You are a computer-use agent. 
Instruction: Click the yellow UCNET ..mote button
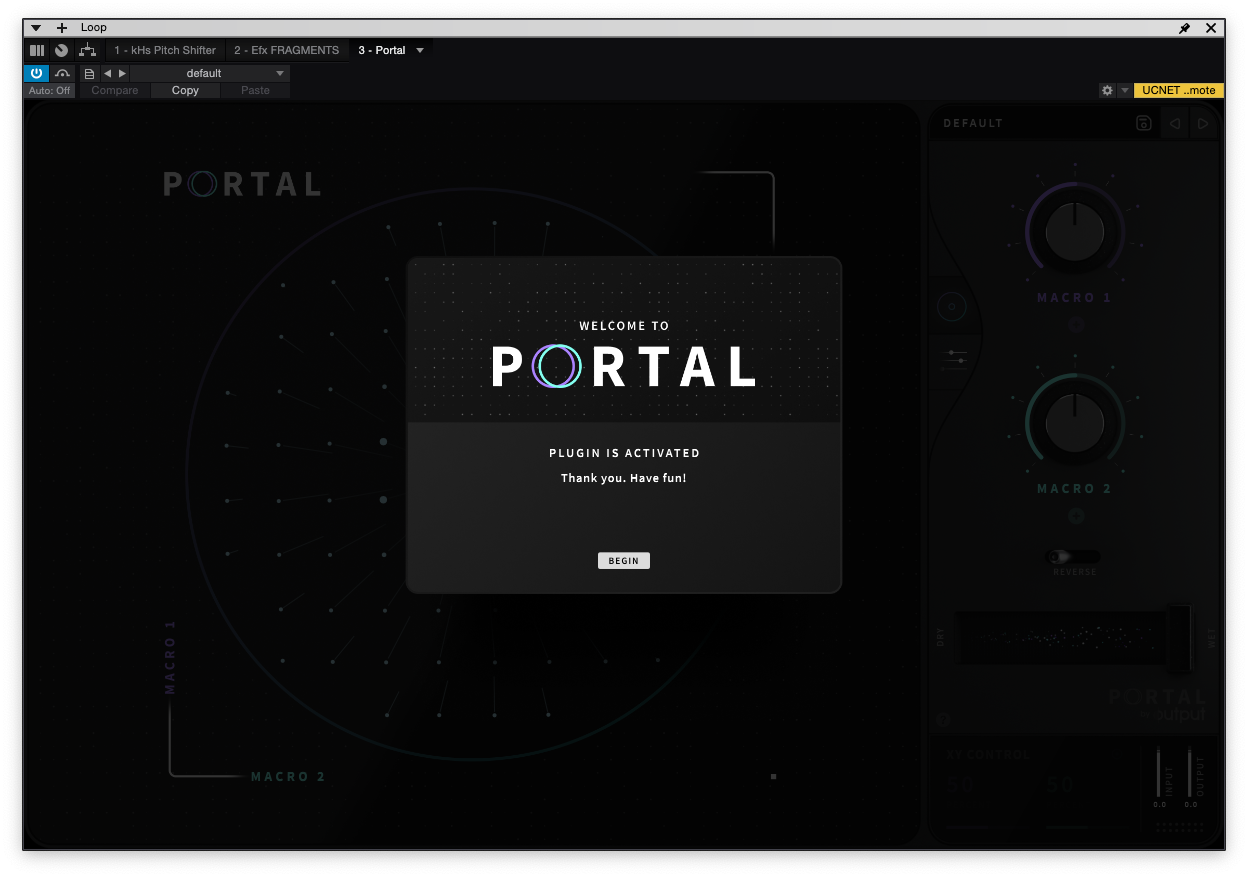point(1179,90)
